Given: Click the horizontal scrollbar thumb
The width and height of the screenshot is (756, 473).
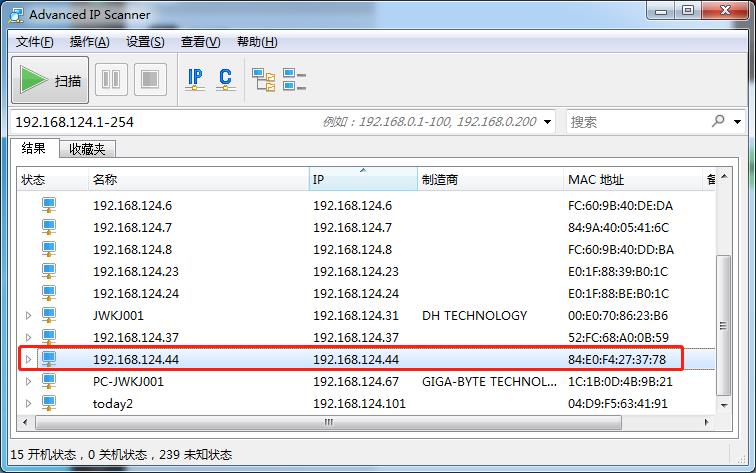Looking at the screenshot, I should [328, 422].
